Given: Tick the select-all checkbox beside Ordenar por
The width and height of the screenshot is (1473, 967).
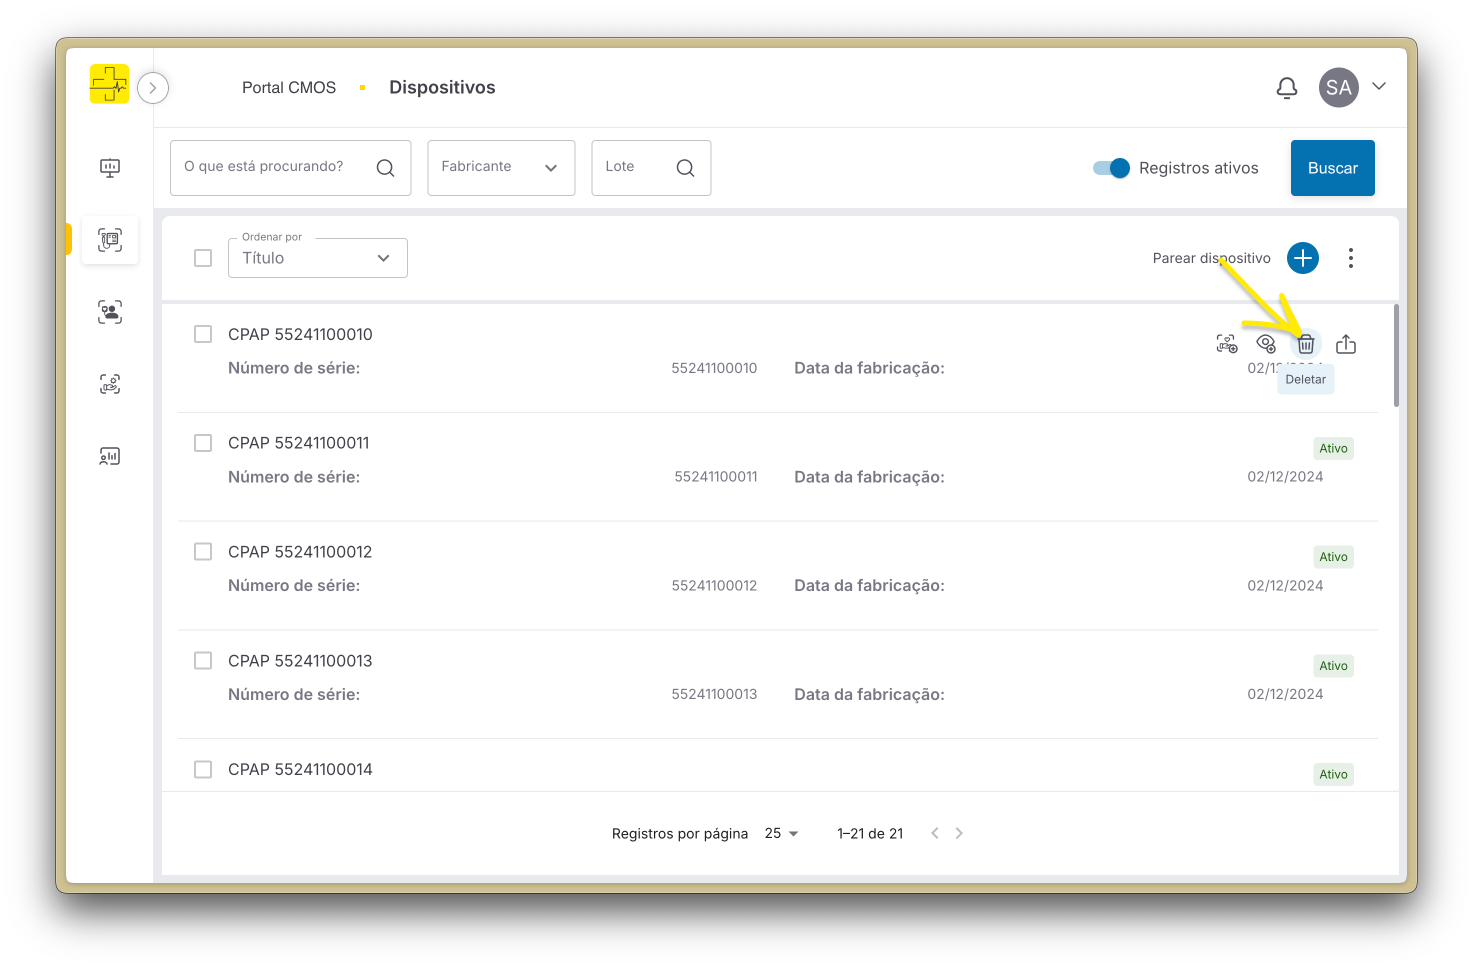Looking at the screenshot, I should [x=203, y=258].
